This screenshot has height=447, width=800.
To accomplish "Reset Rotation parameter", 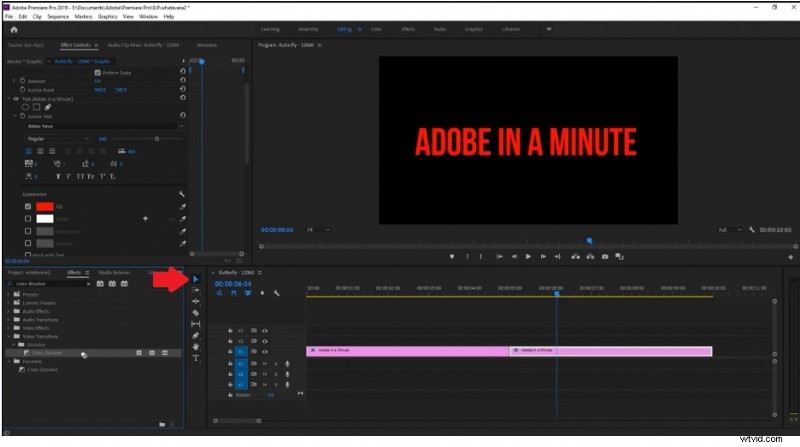I will tap(183, 80).
